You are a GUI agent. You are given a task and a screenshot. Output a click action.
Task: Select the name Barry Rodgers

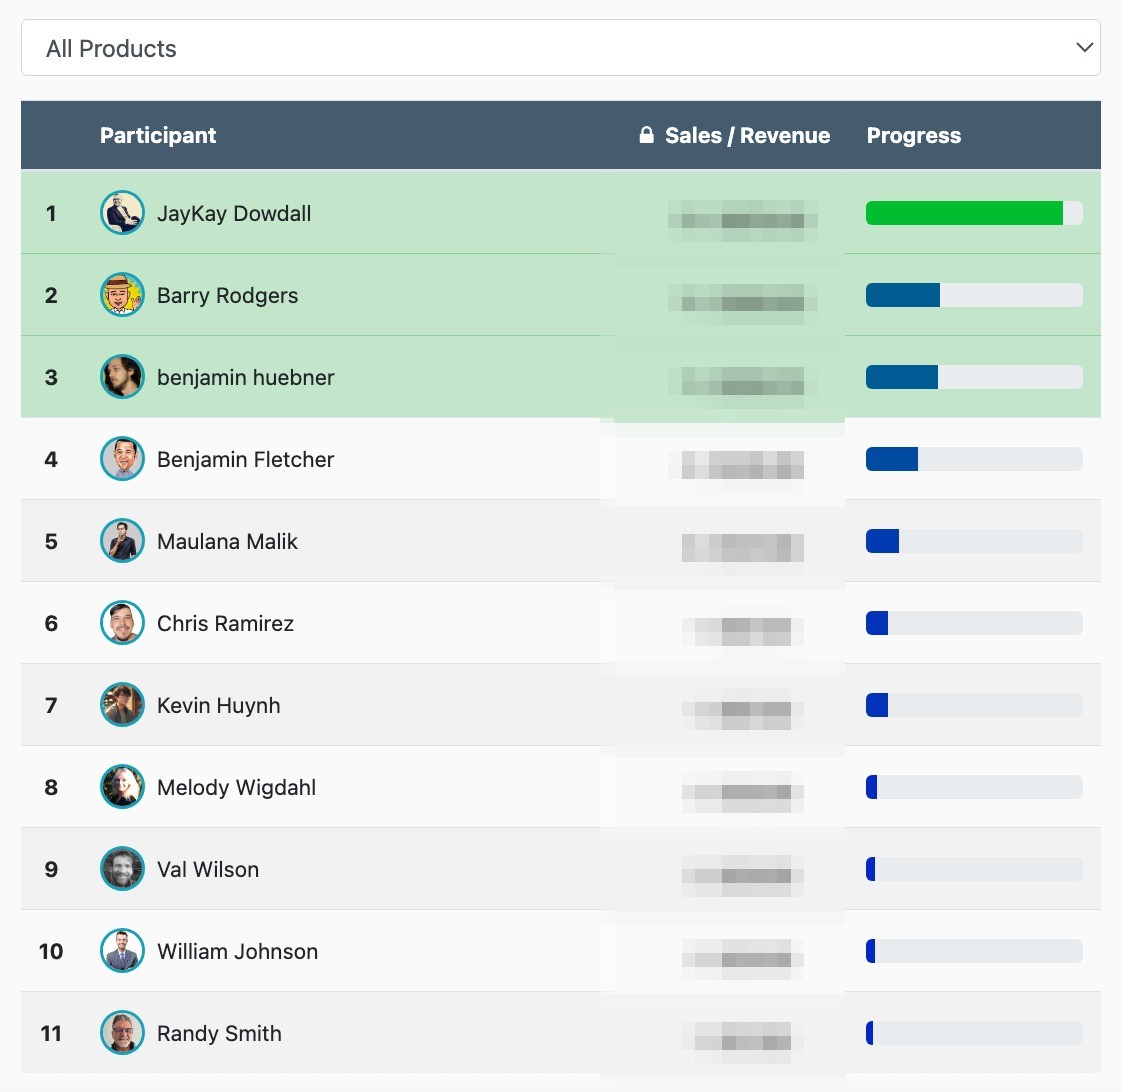click(228, 296)
